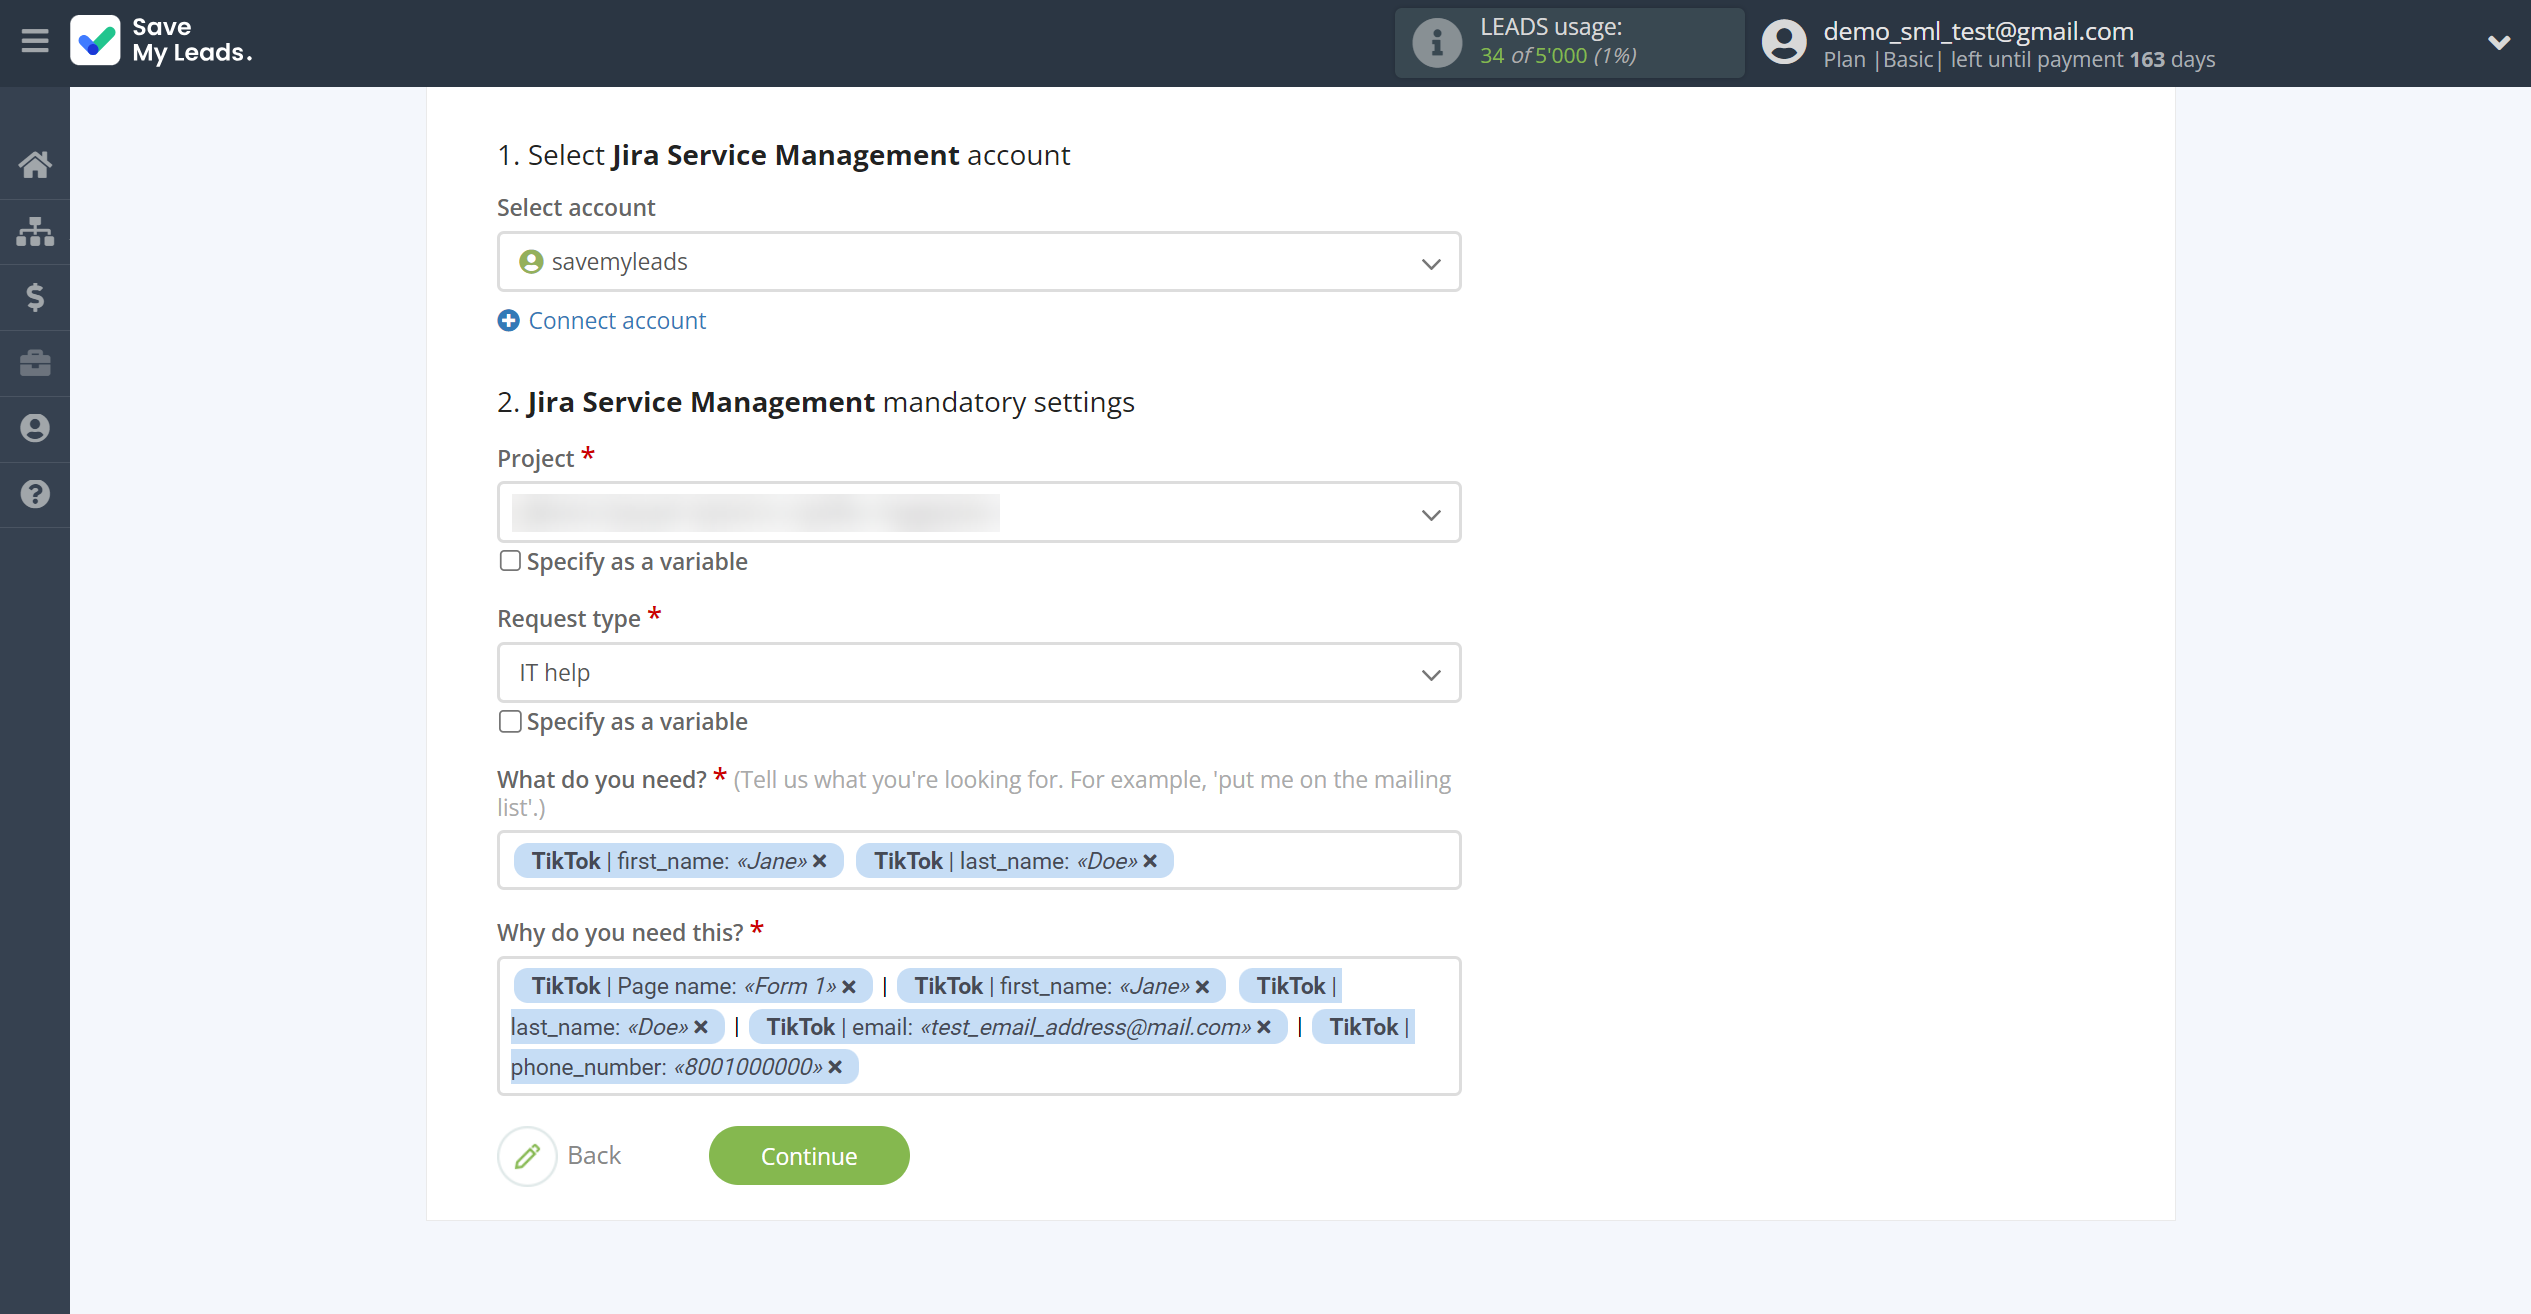
Task: Open briefcase icon in sidebar
Action: [35, 363]
